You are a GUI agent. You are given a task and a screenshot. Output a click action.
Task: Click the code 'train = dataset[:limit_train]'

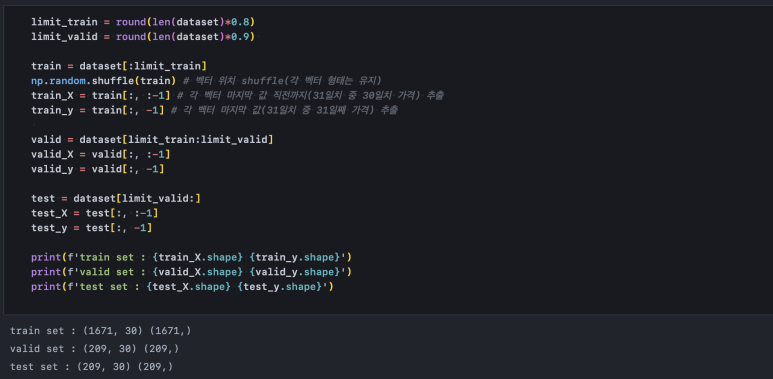[x=119, y=66]
